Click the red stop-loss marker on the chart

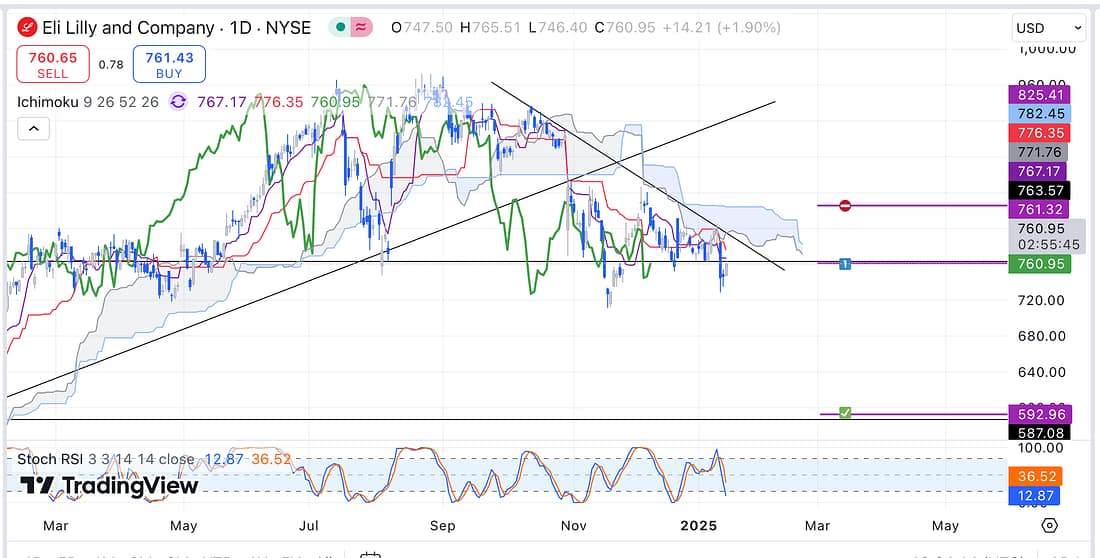(x=845, y=206)
